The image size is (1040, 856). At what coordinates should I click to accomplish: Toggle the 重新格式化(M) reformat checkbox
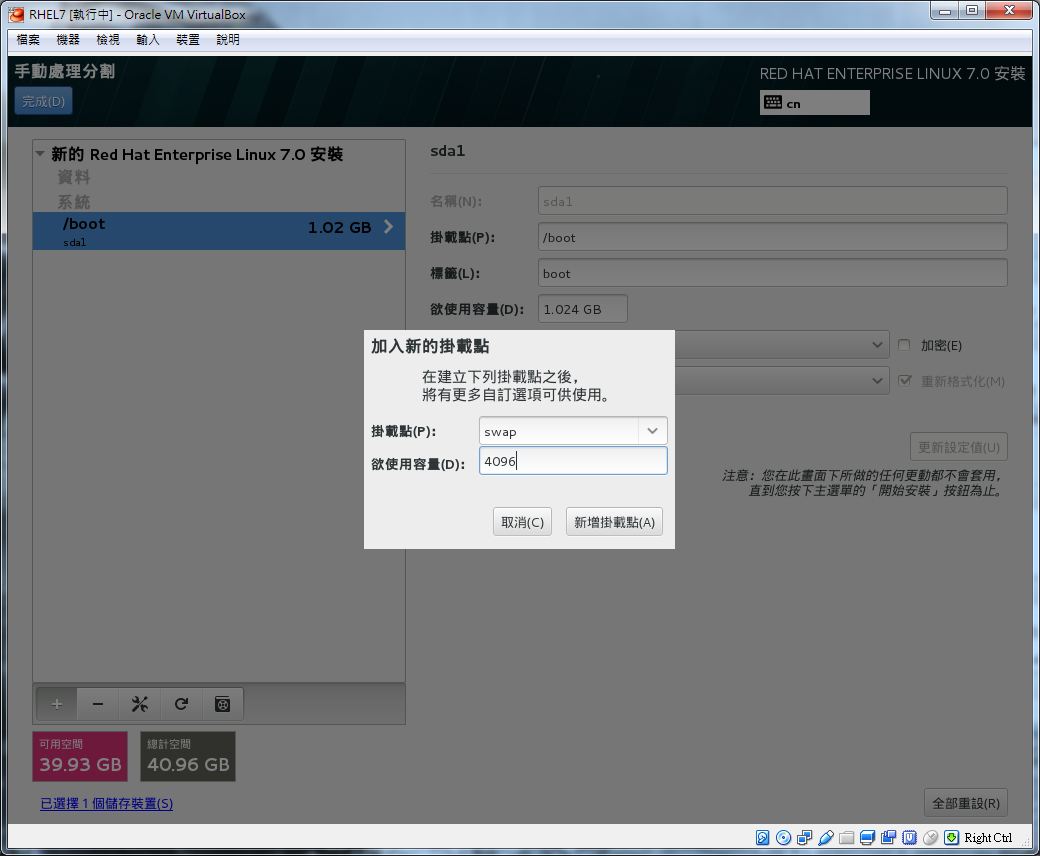click(905, 381)
